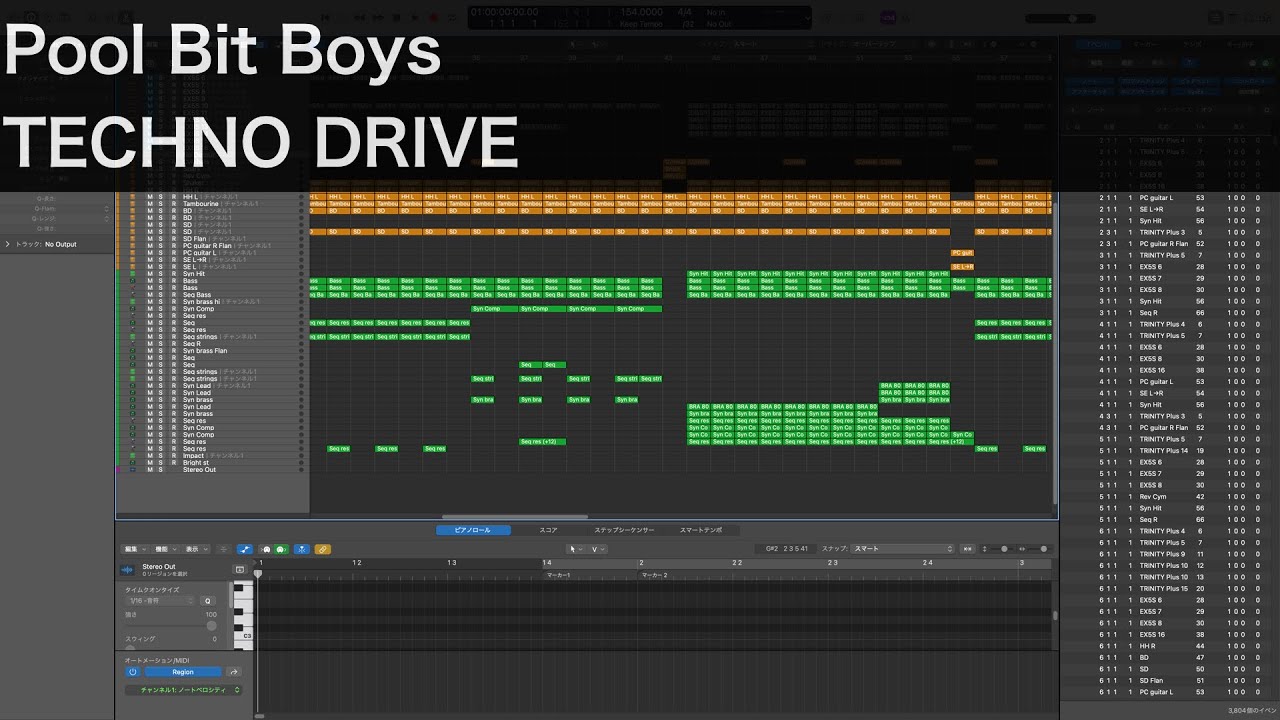The height and width of the screenshot is (720, 1280).
Task: Toggle the automation power button
Action: point(132,672)
